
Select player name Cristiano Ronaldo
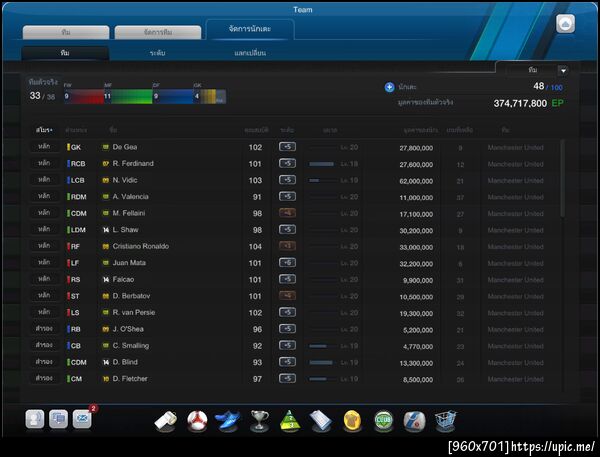(x=140, y=246)
